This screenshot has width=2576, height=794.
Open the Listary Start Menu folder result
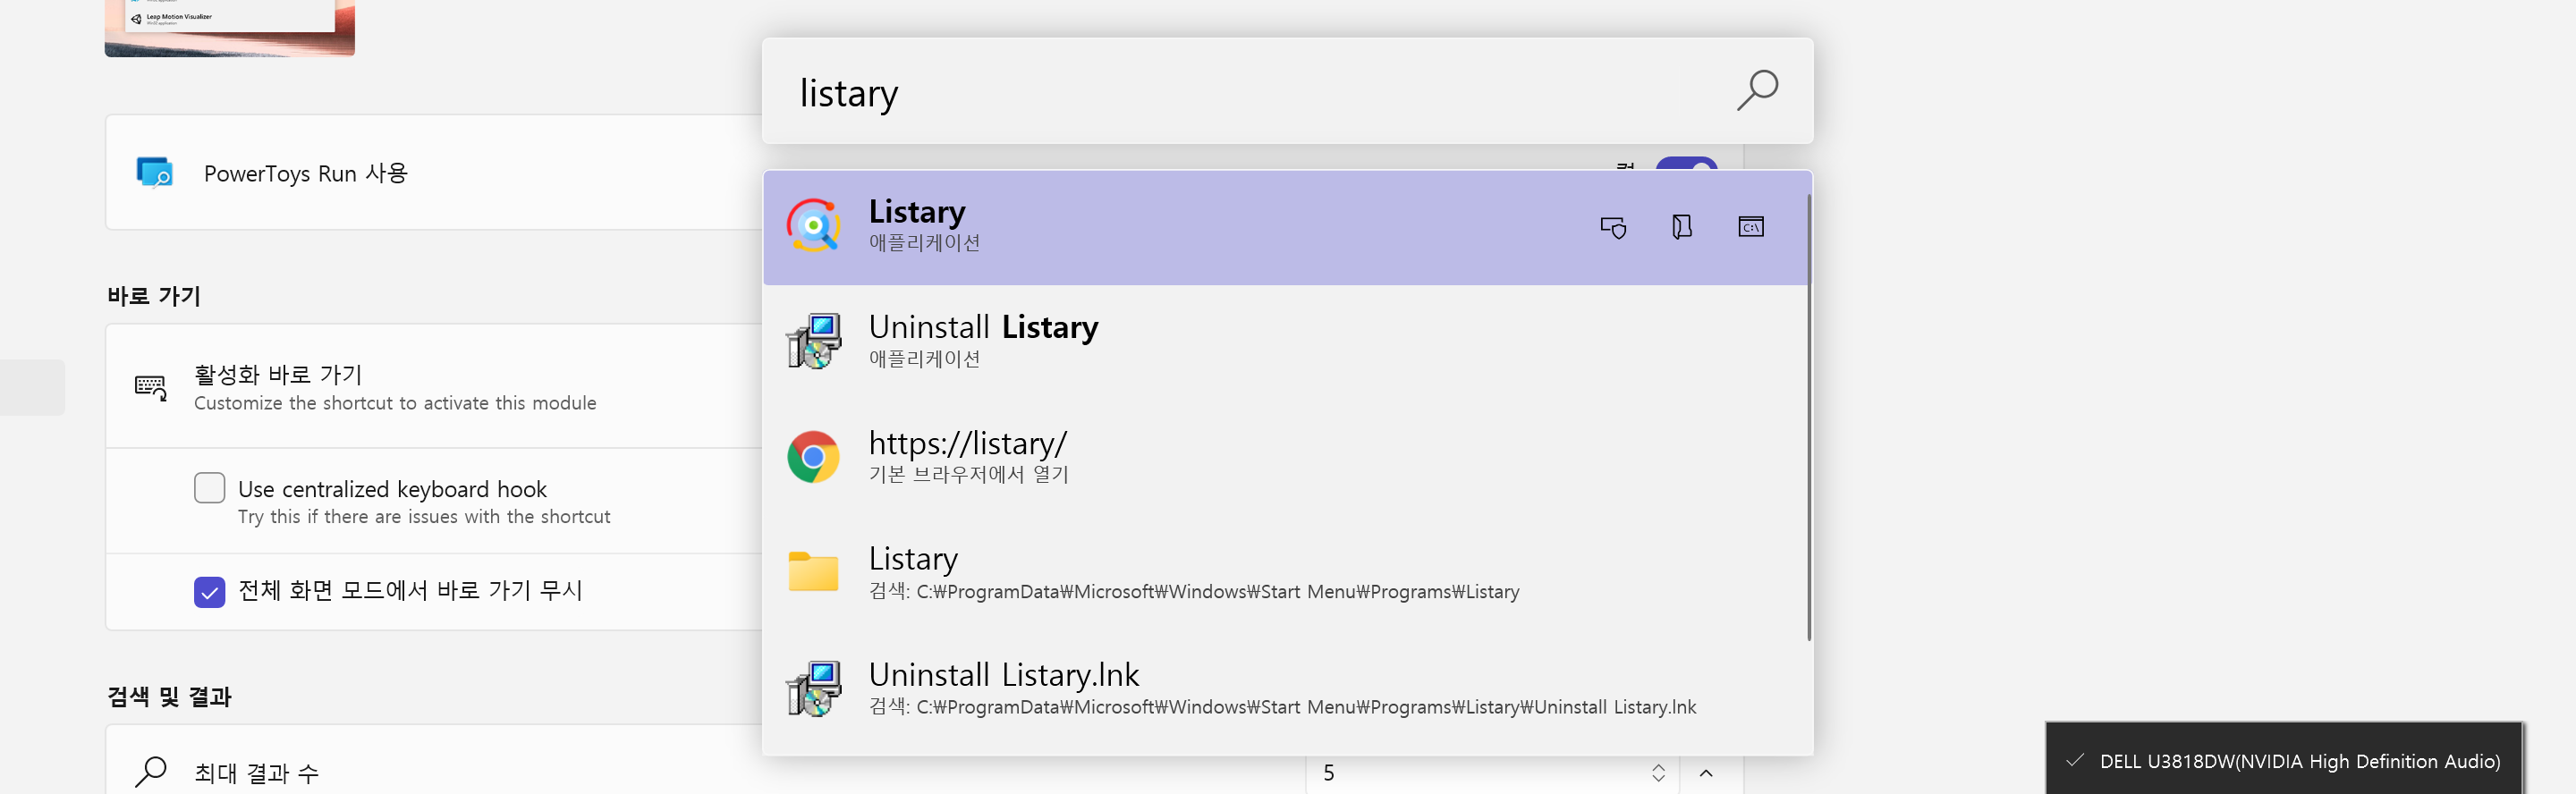(1285, 573)
